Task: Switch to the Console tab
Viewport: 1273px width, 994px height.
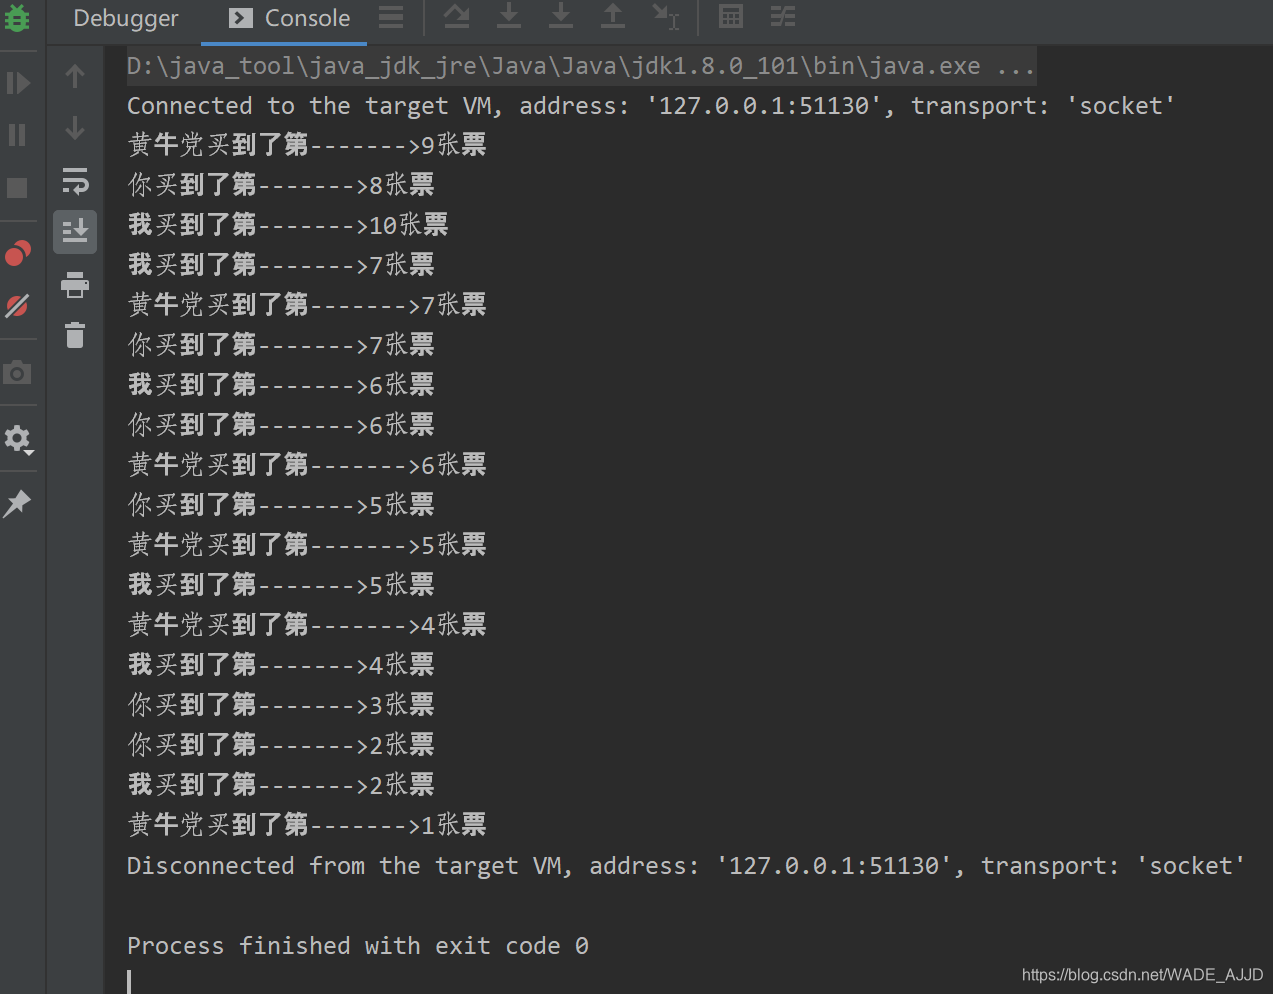Action: (x=290, y=18)
